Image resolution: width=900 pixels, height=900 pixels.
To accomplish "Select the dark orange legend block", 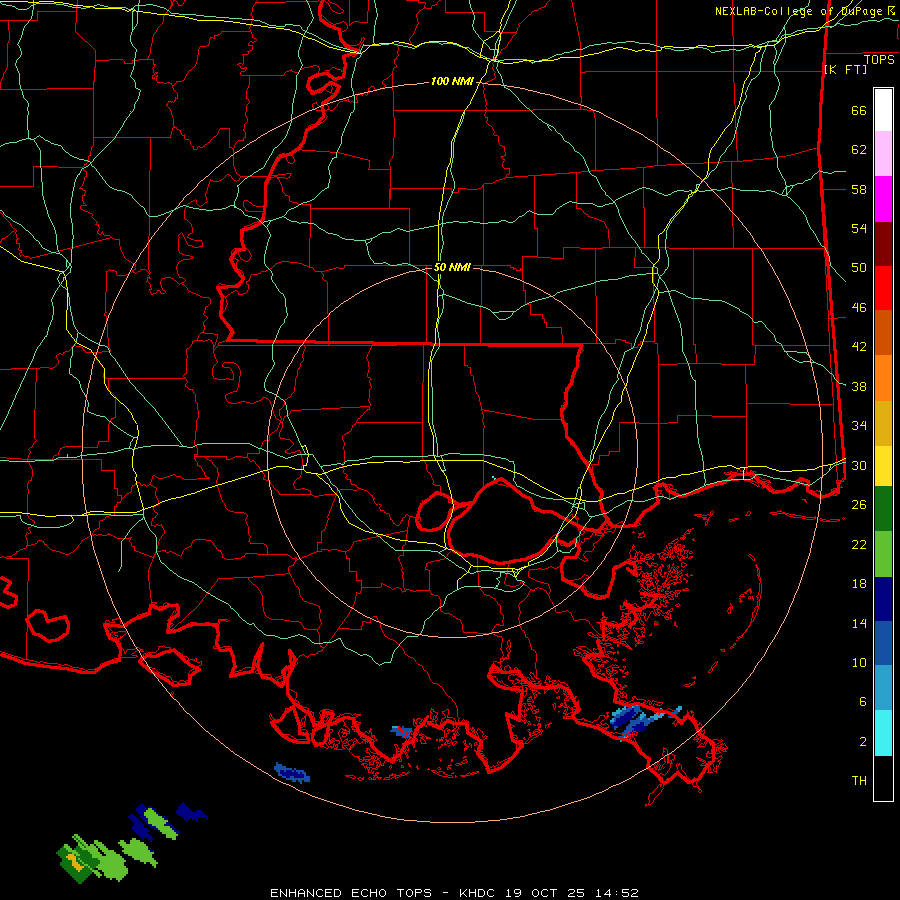I will click(x=883, y=333).
